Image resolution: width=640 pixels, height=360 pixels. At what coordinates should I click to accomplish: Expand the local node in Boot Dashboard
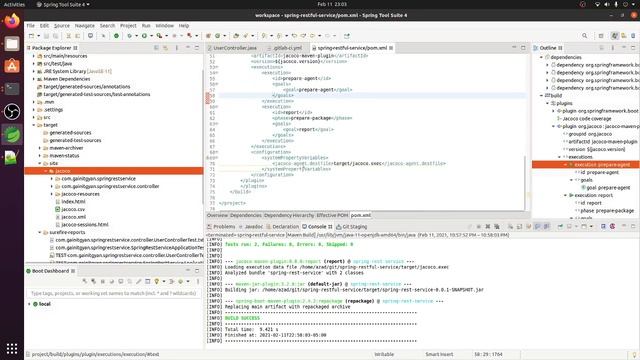coord(29,304)
